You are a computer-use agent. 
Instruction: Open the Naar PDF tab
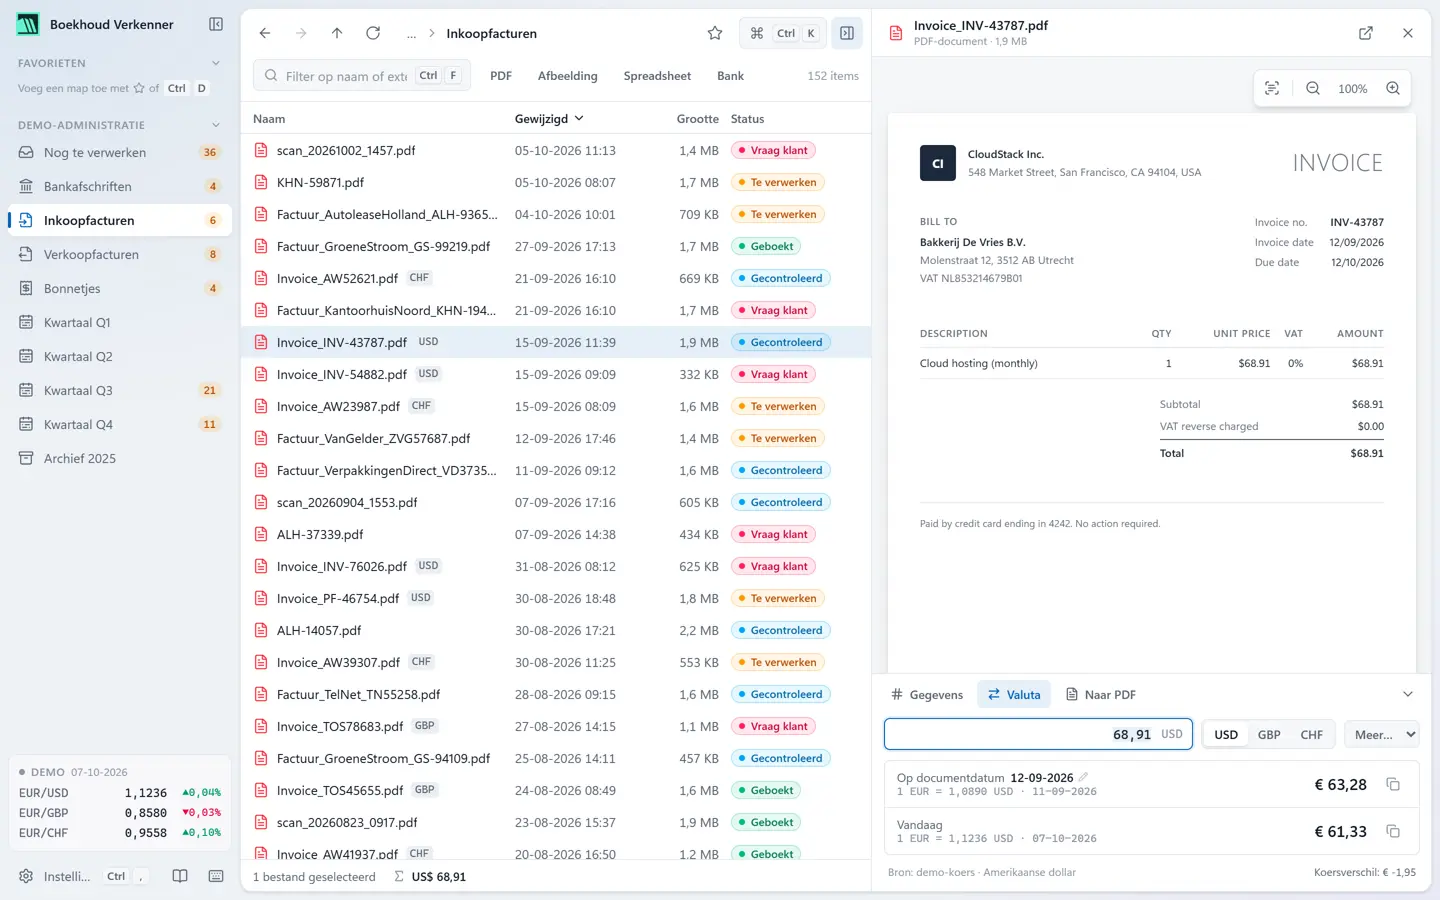[x=1101, y=694]
